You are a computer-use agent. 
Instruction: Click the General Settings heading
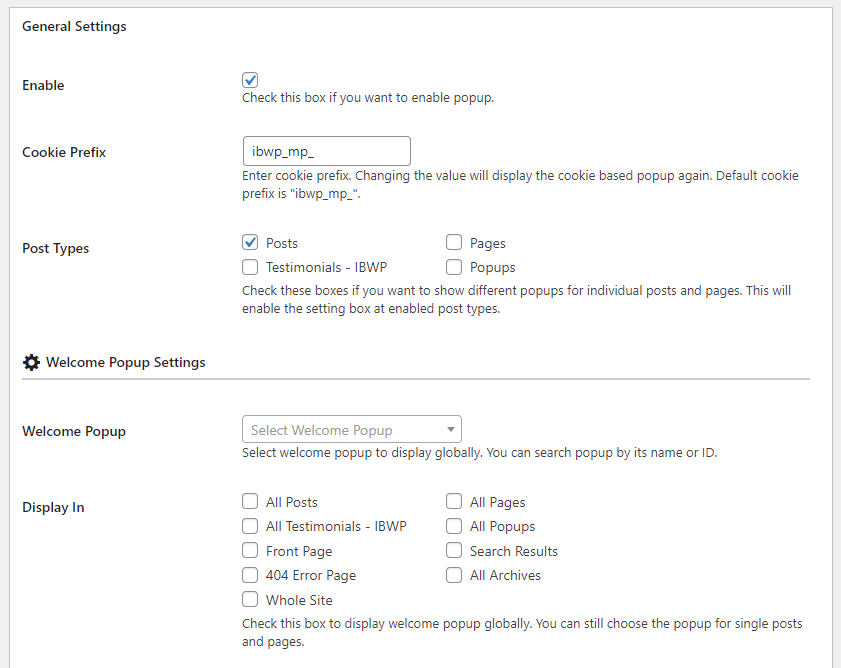(74, 26)
